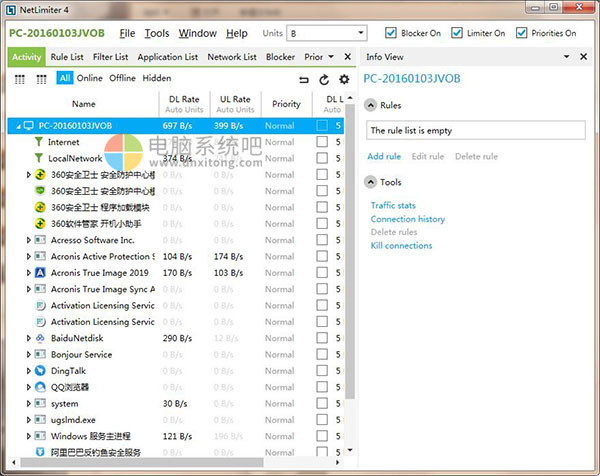This screenshot has height=476, width=600.
Task: Close the Info View panel
Action: (x=584, y=57)
